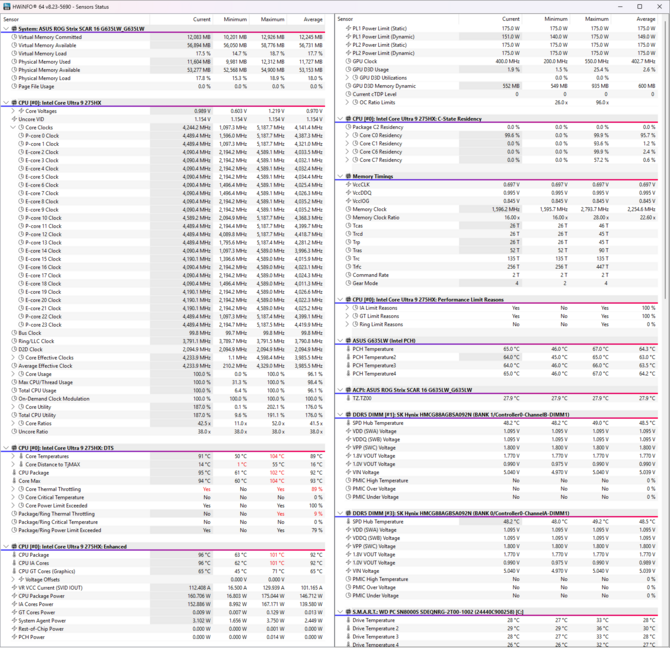Viewport: 670px width, 648px height.
Task: Click the clock icon beside Memory Clock
Action: [348, 209]
